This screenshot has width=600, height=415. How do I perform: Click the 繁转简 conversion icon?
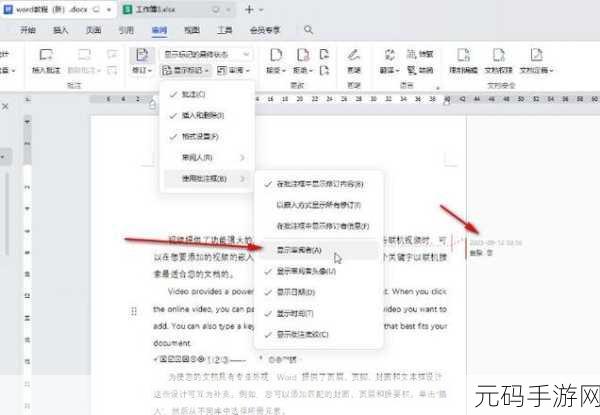(x=420, y=54)
